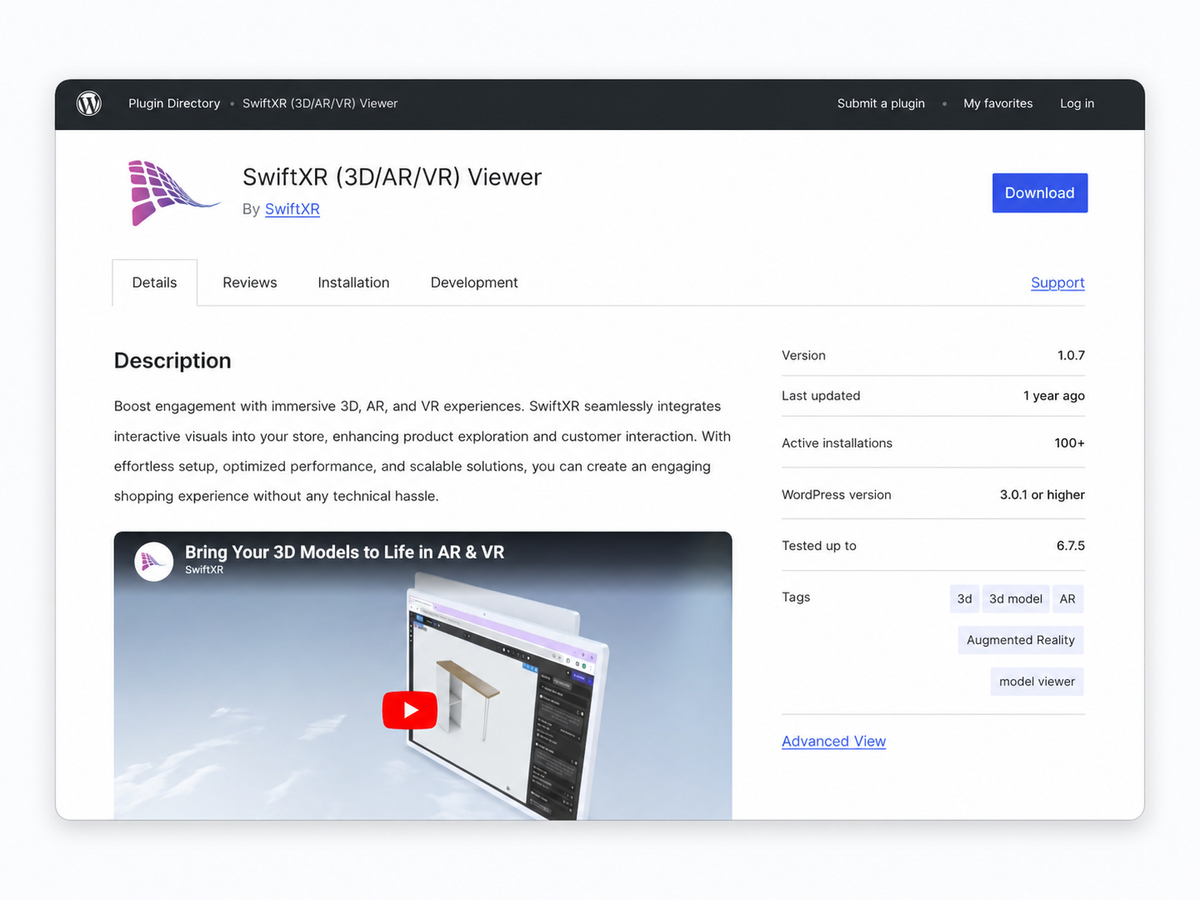Click the plugin title 'SwiftXR (3D/AR/VR) Viewer'

(392, 177)
